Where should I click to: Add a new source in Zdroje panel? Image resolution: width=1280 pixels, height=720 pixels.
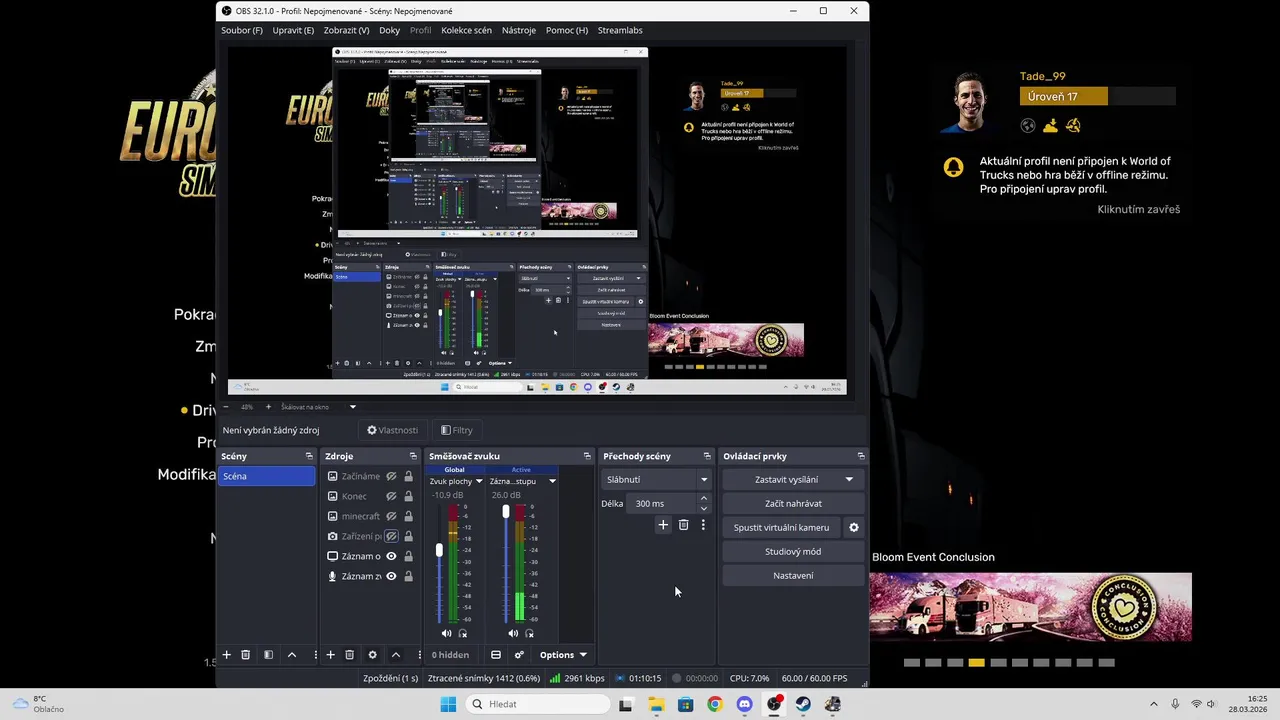click(330, 655)
